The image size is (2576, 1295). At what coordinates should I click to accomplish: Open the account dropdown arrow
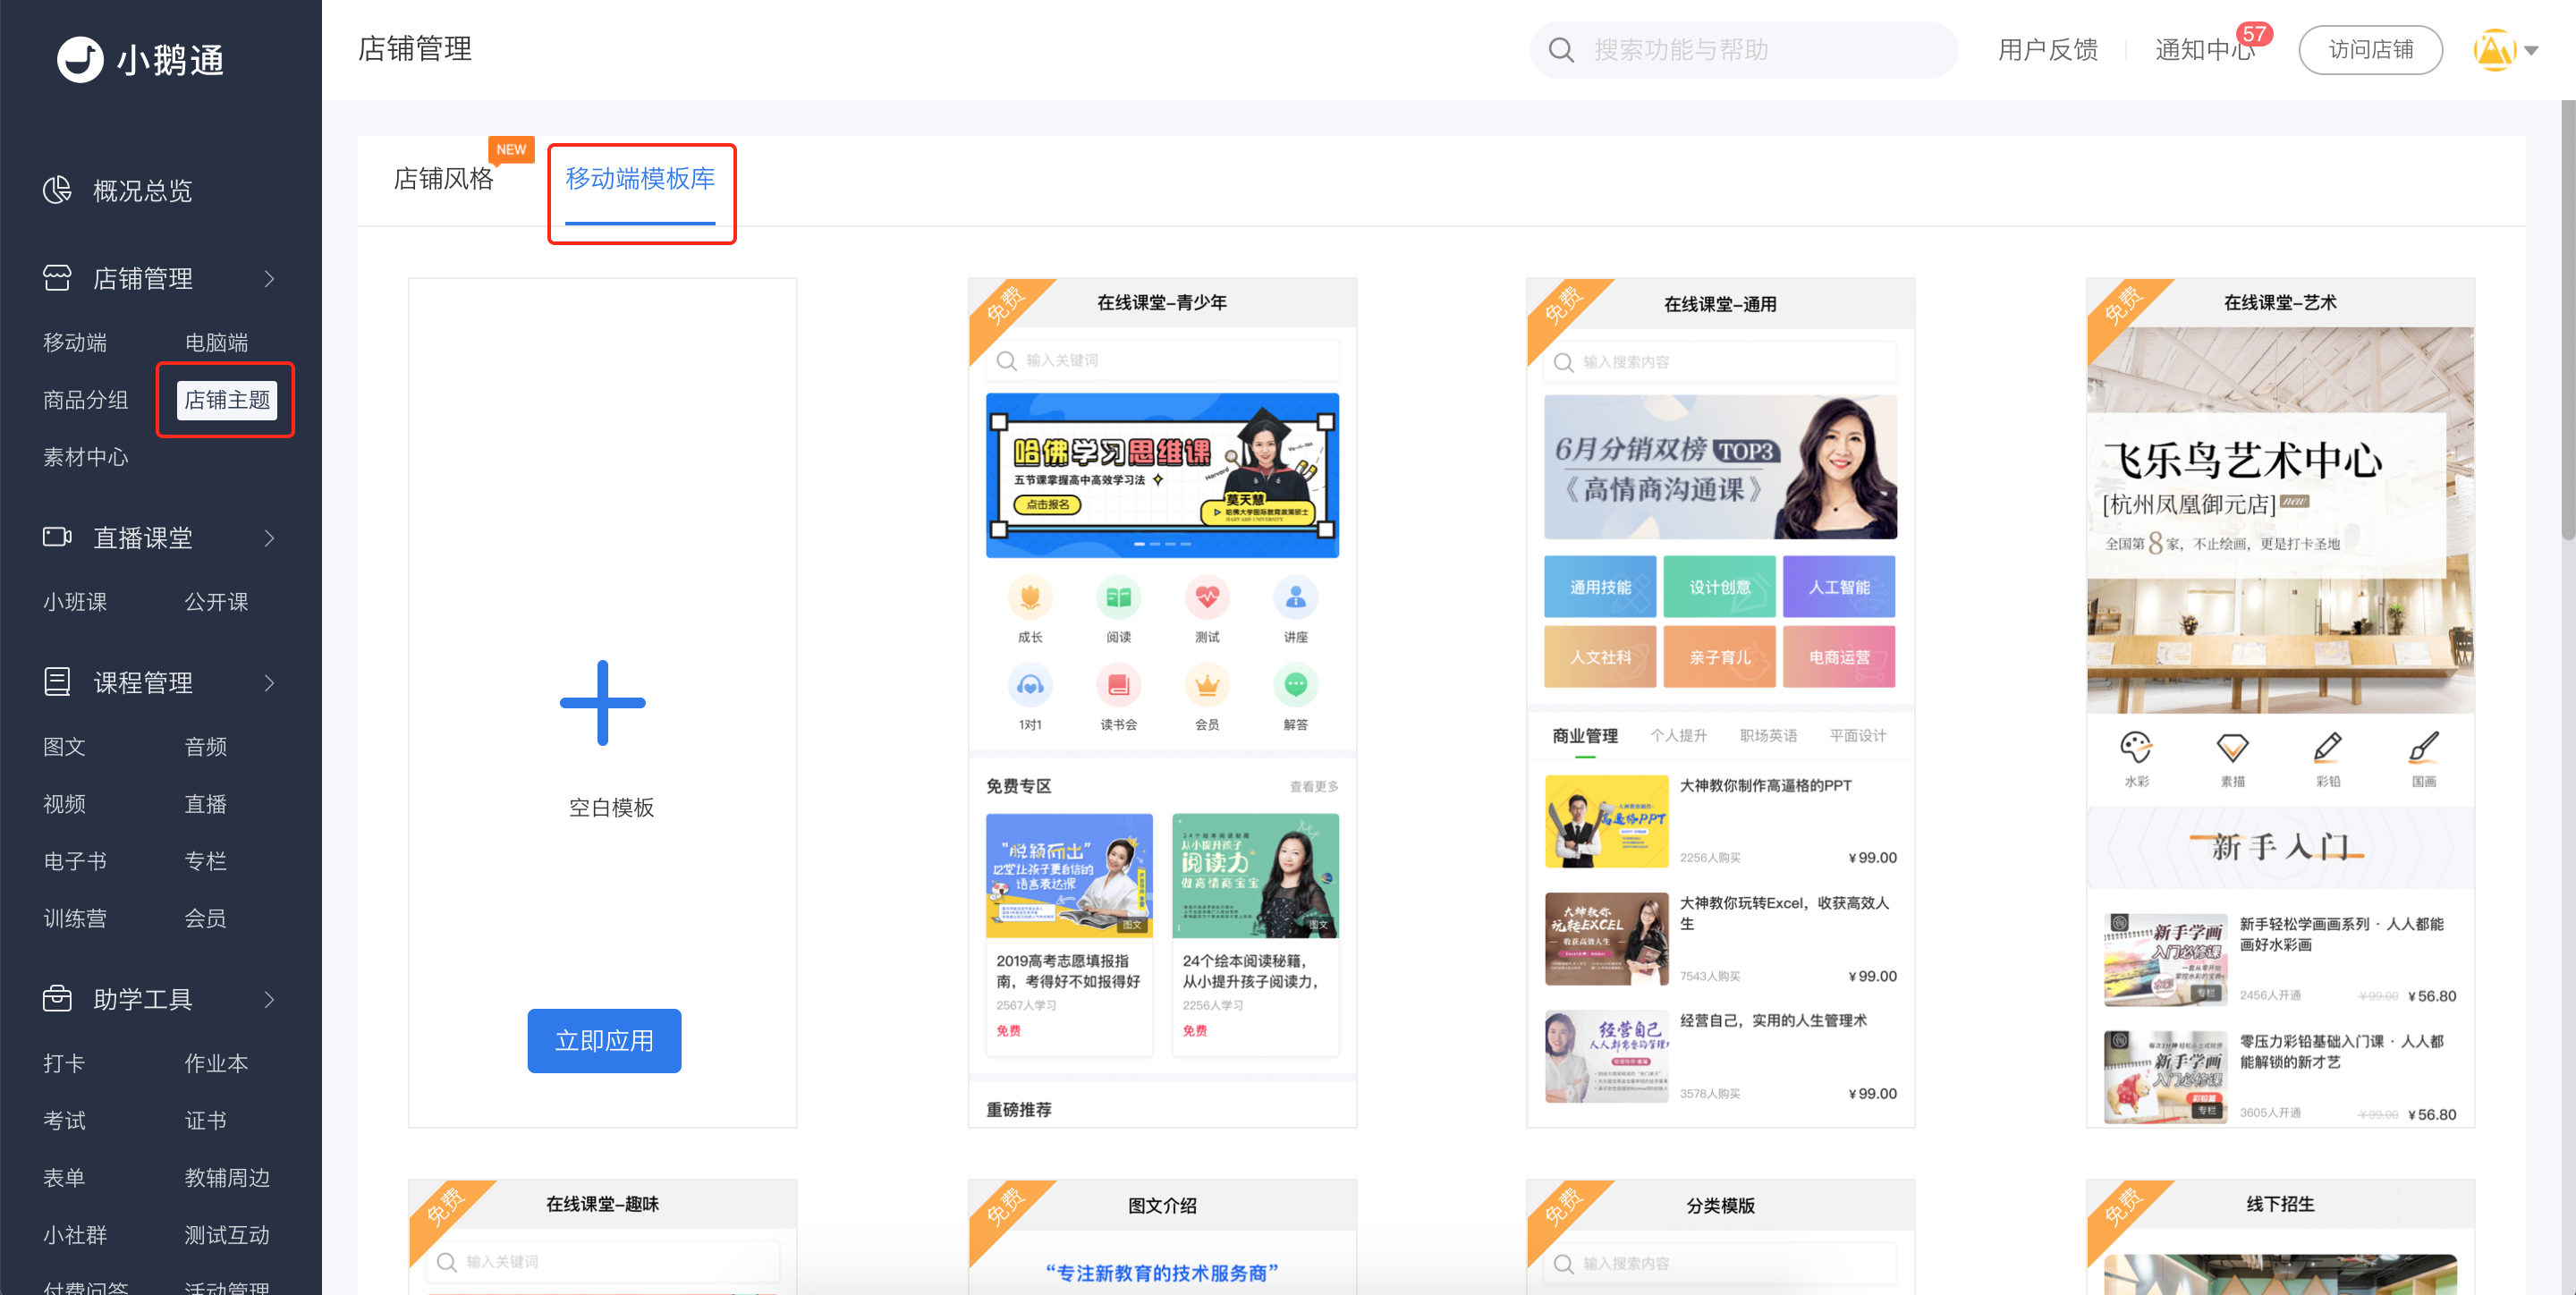tap(2532, 51)
